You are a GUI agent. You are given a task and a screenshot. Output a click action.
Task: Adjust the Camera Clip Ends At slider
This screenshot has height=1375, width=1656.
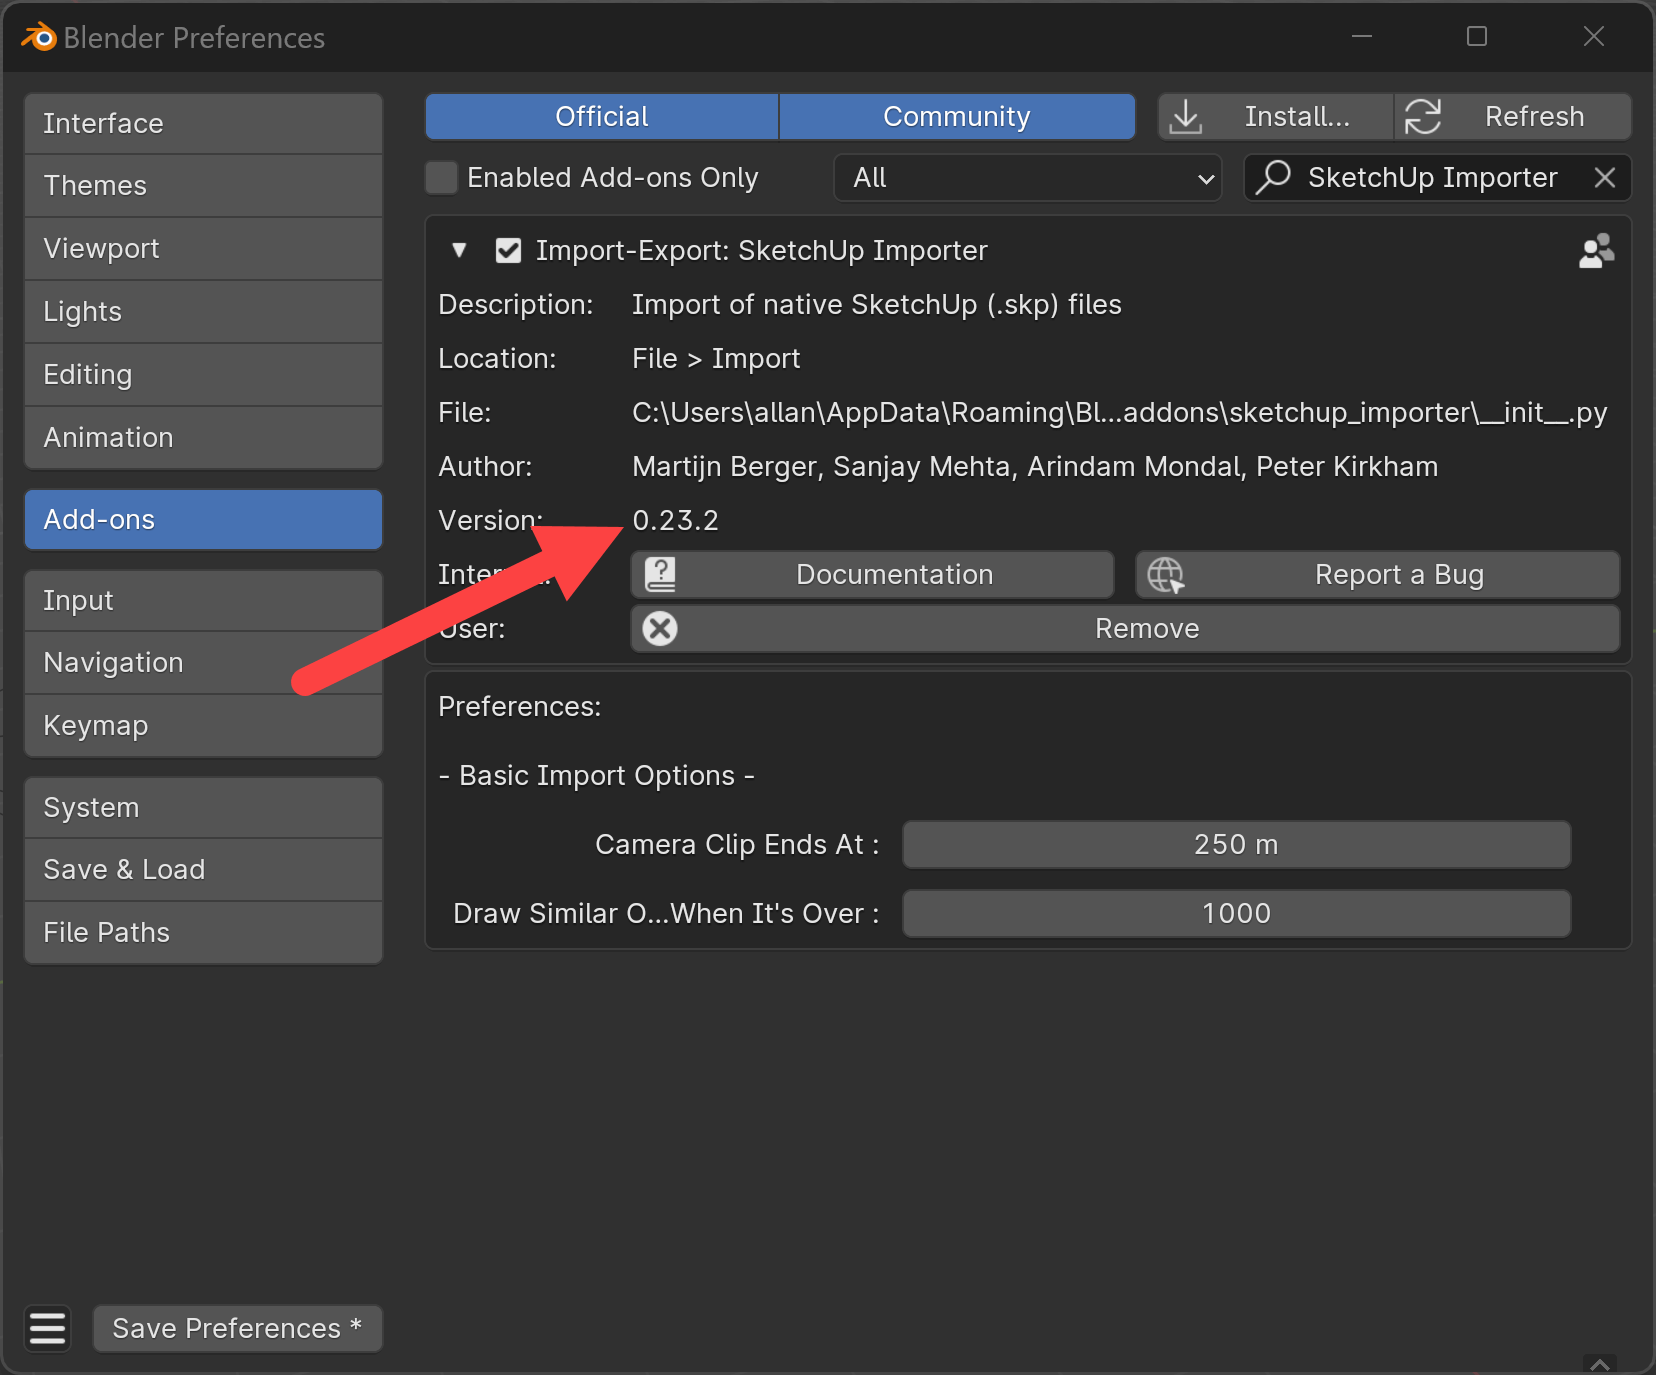(x=1235, y=844)
